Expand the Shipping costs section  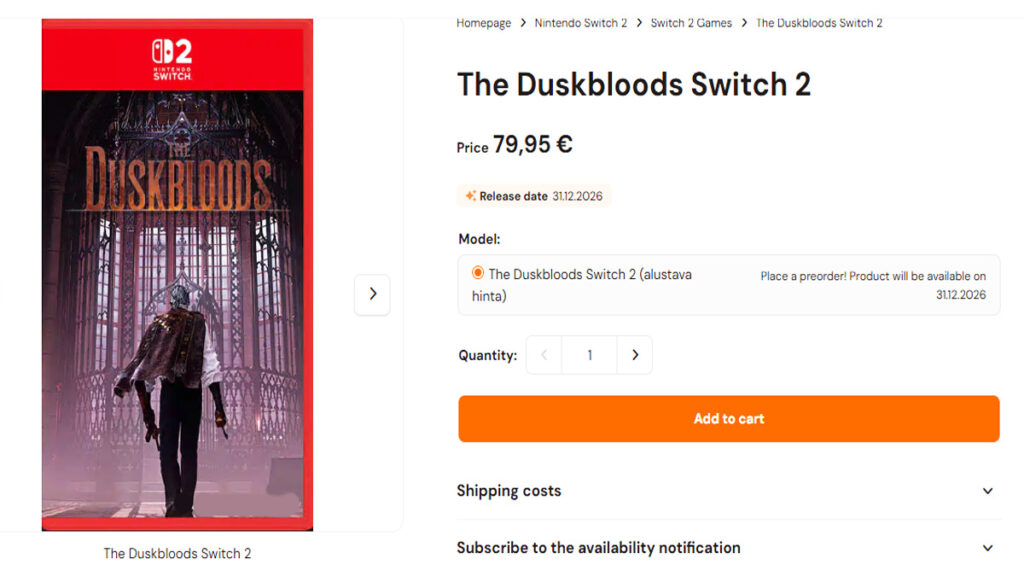pyautogui.click(x=509, y=491)
